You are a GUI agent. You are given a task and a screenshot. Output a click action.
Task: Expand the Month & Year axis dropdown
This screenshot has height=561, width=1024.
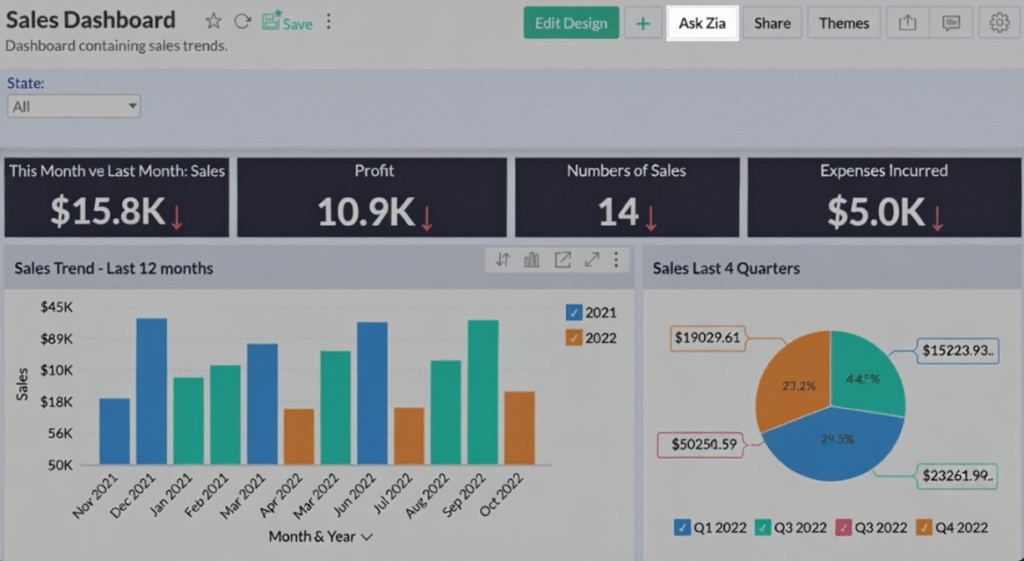pyautogui.click(x=367, y=537)
